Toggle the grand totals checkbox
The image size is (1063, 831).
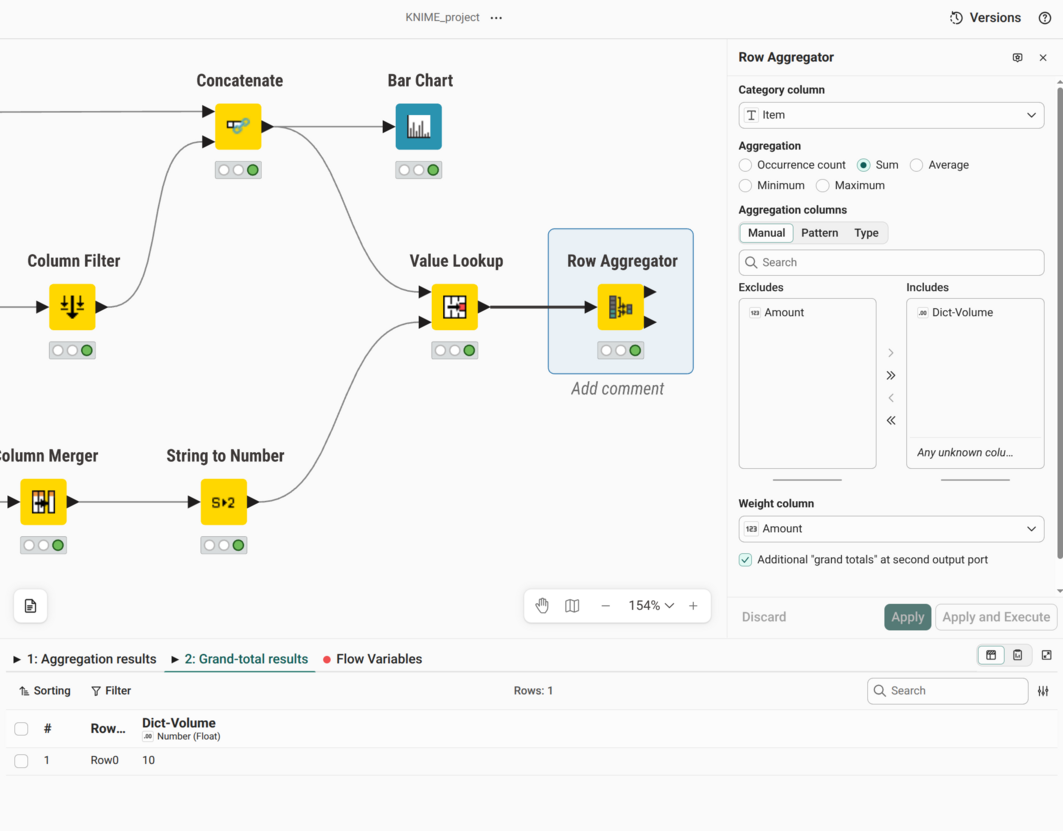745,559
